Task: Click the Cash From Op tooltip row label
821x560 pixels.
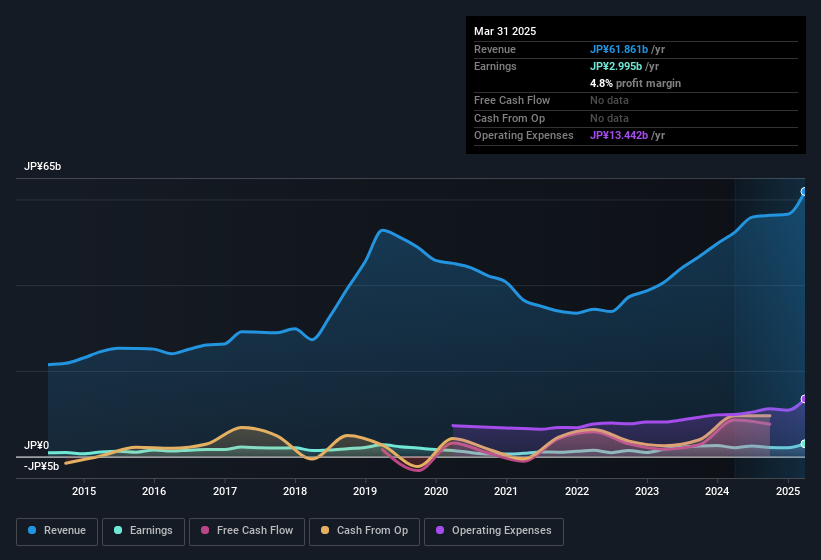Action: 509,118
